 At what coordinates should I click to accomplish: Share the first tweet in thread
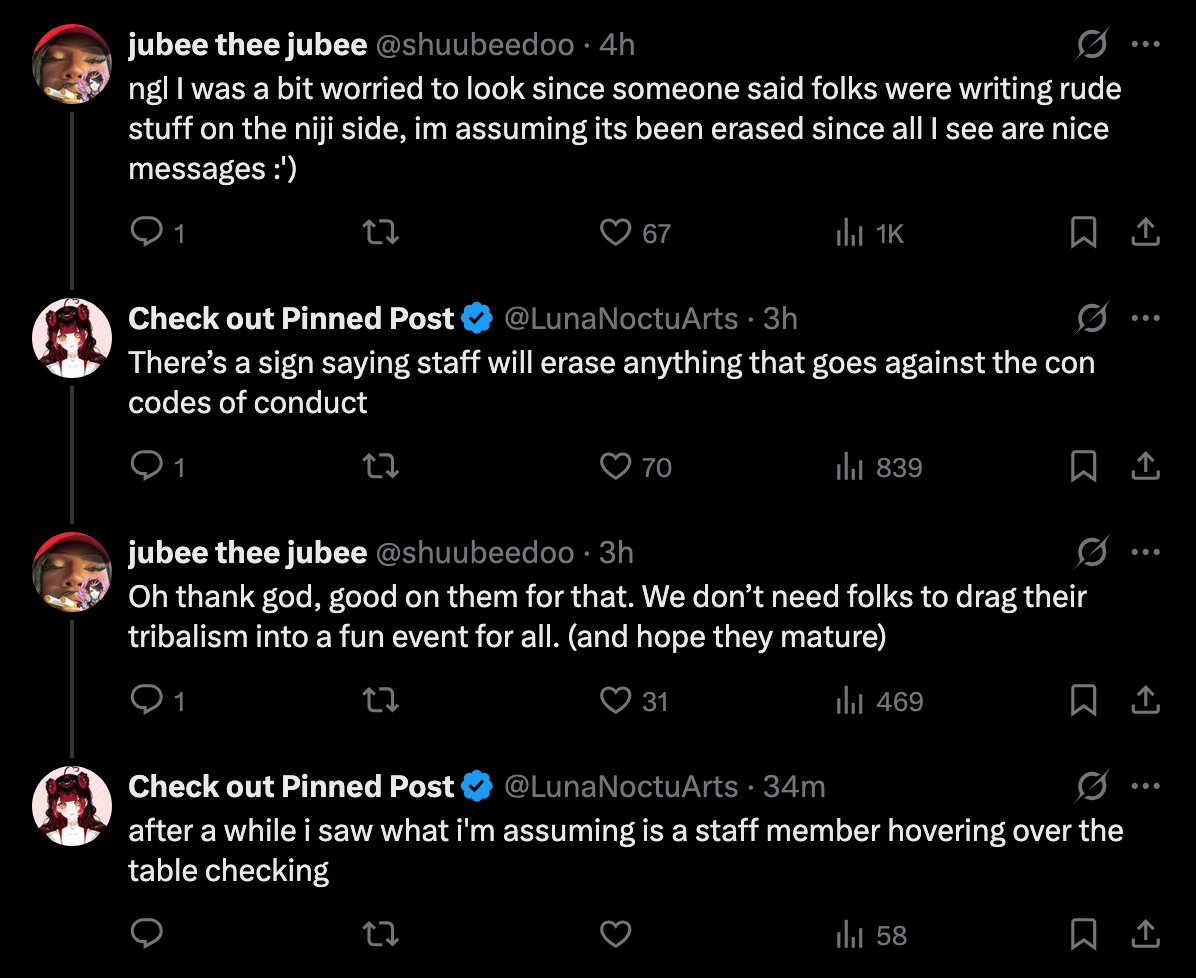(x=1145, y=233)
